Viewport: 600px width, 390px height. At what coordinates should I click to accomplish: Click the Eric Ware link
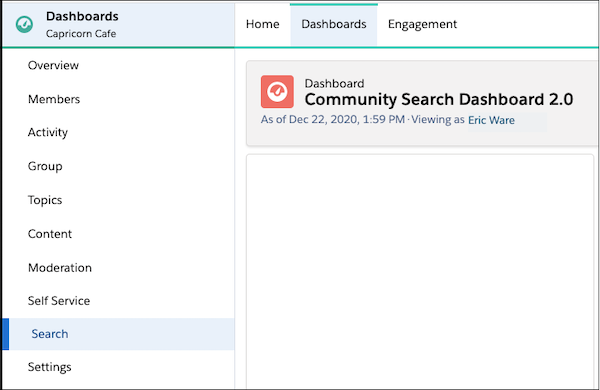[x=491, y=120]
